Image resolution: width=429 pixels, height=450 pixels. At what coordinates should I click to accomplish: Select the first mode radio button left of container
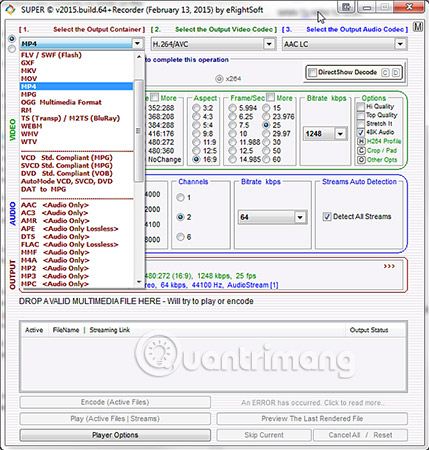12,39
